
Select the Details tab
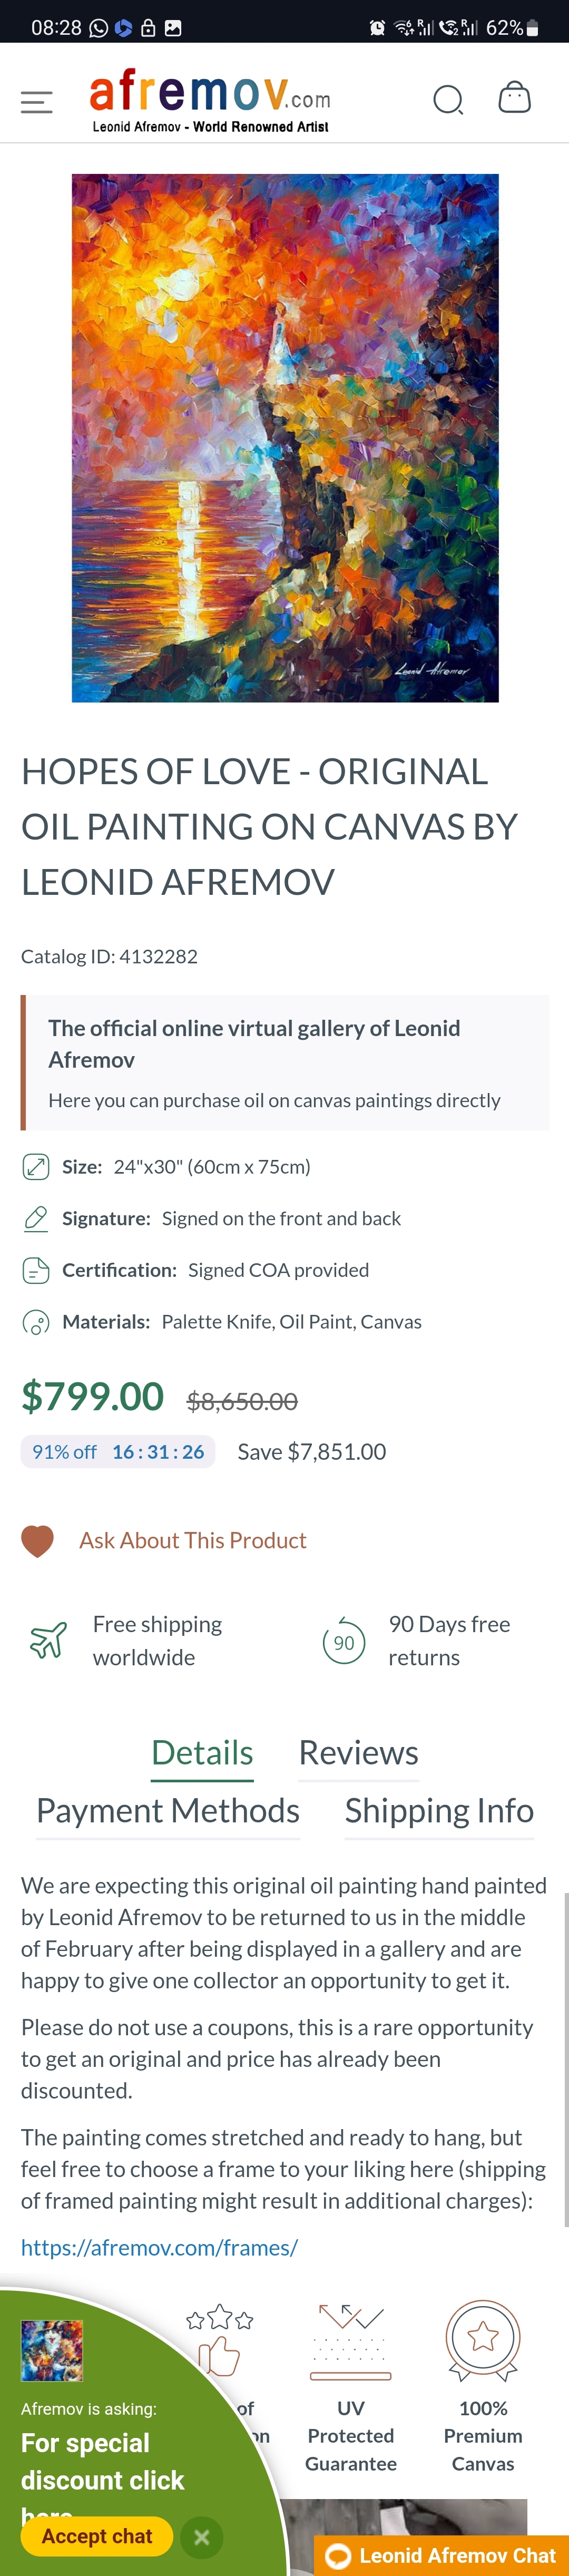(202, 1753)
